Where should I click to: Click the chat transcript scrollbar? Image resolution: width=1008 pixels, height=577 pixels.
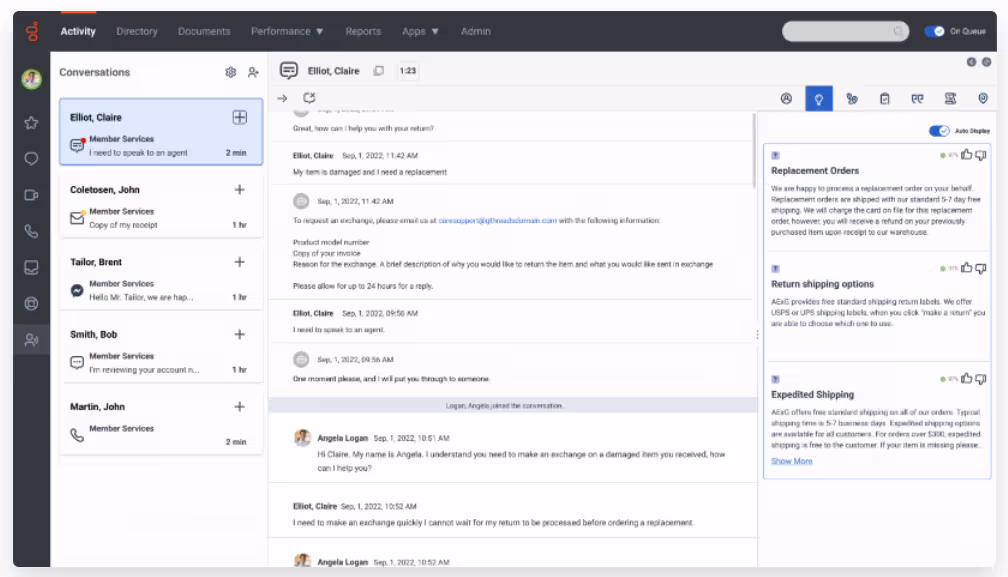click(x=754, y=150)
